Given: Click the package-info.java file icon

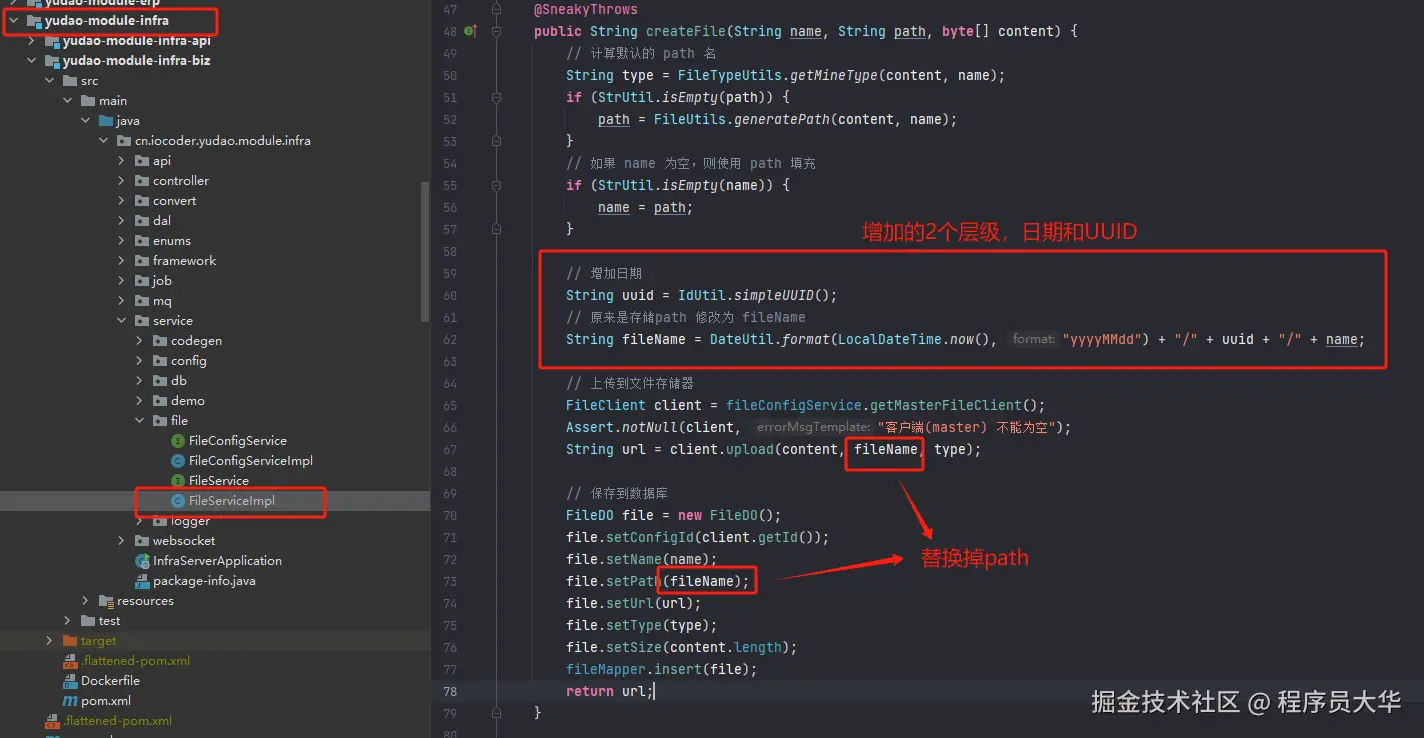Looking at the screenshot, I should pos(142,581).
